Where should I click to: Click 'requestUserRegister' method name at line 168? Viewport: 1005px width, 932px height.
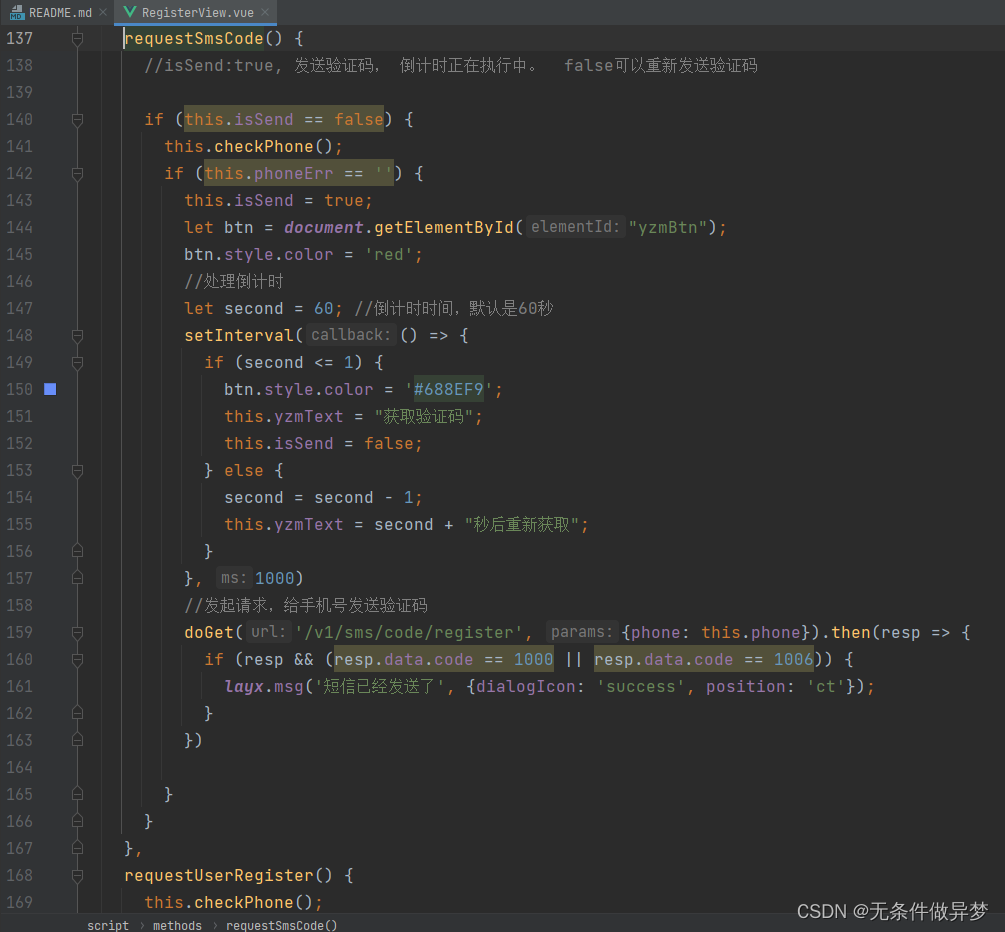219,876
